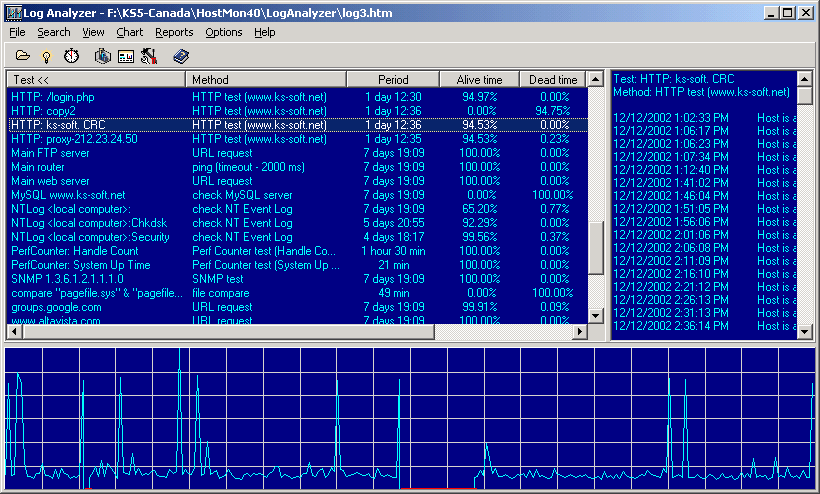Open help via the blue book icon
820x494 pixels.
click(181, 56)
